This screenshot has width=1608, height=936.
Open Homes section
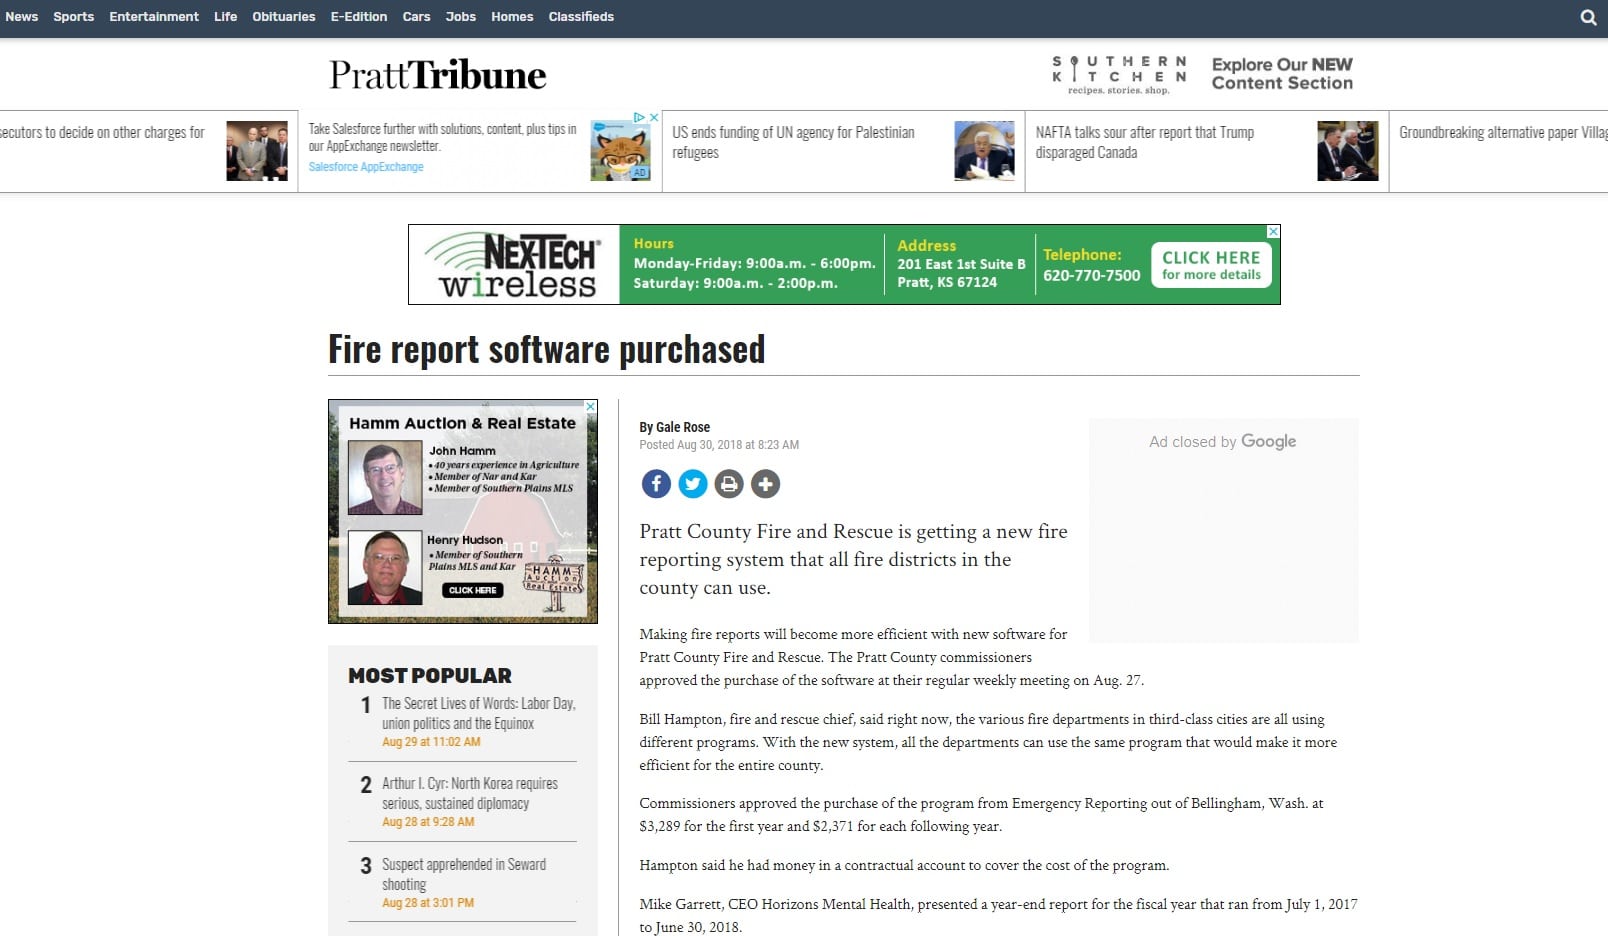click(512, 17)
